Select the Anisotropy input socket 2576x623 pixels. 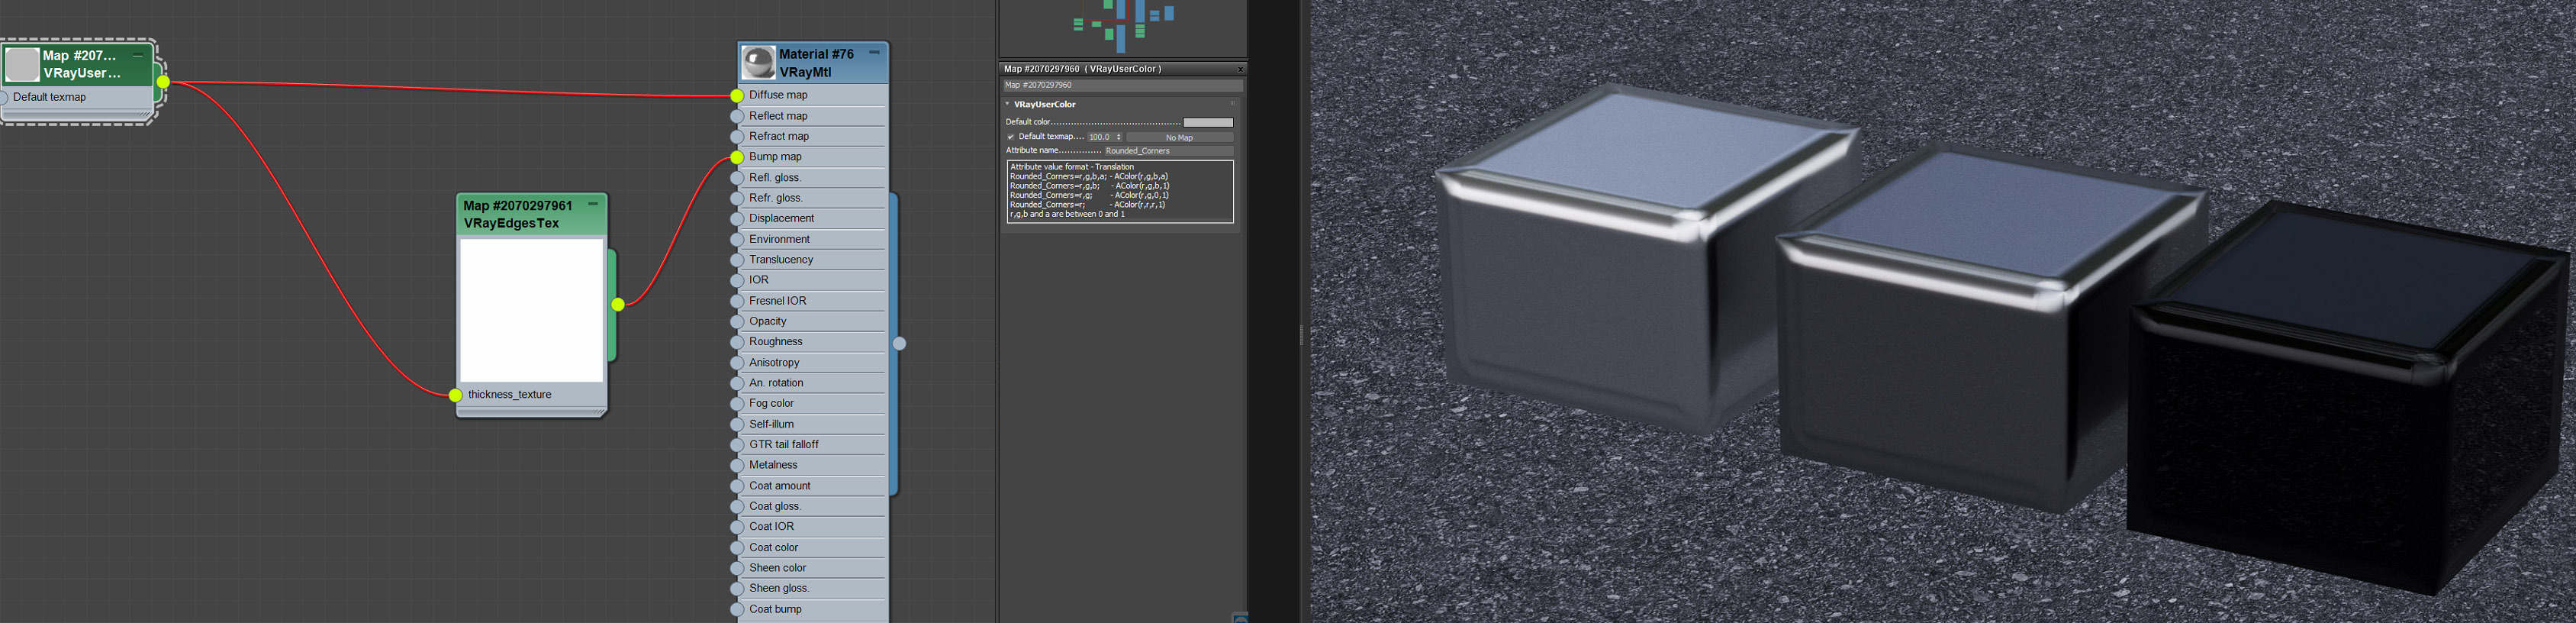(737, 363)
